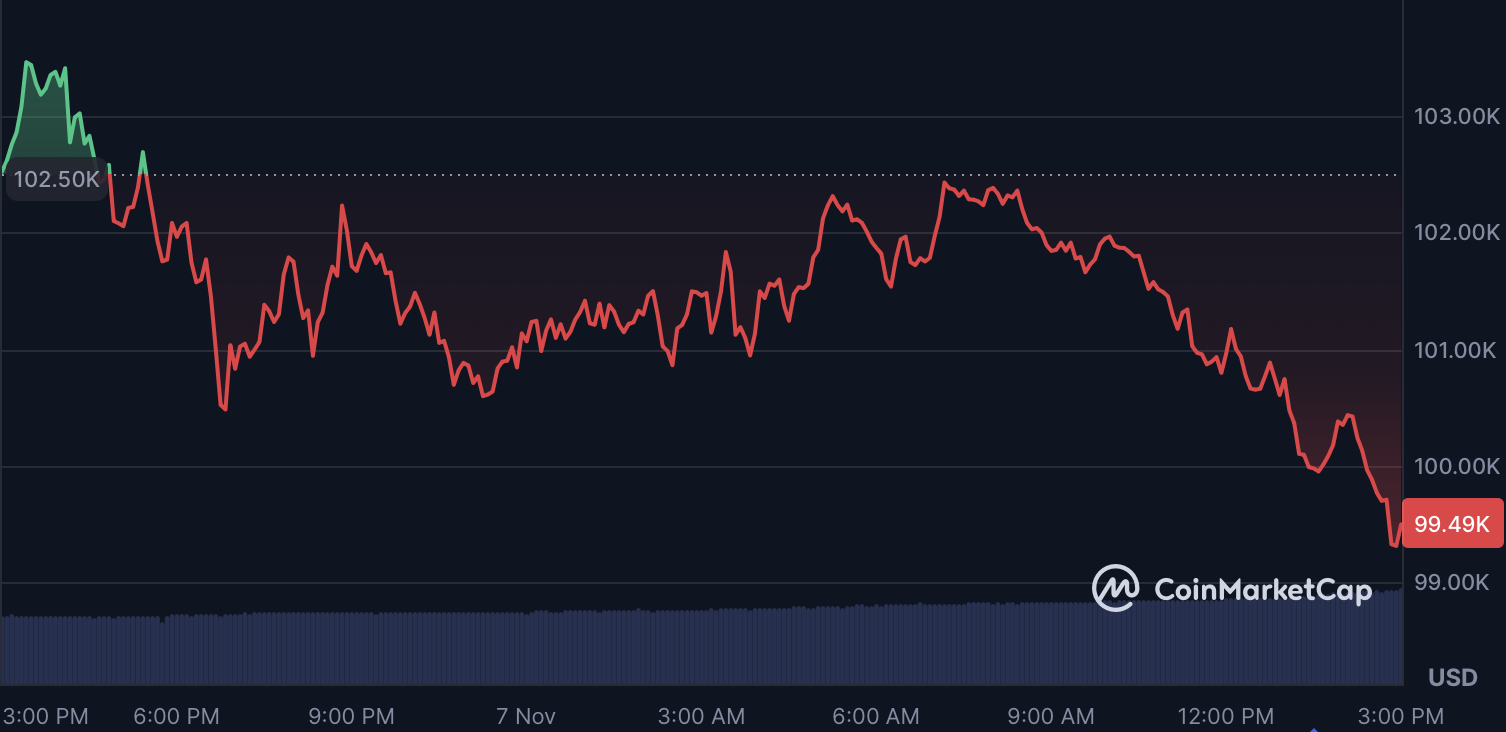This screenshot has height=732, width=1506.
Task: Click the 9:00 AM time marker
Action: pyautogui.click(x=1052, y=716)
